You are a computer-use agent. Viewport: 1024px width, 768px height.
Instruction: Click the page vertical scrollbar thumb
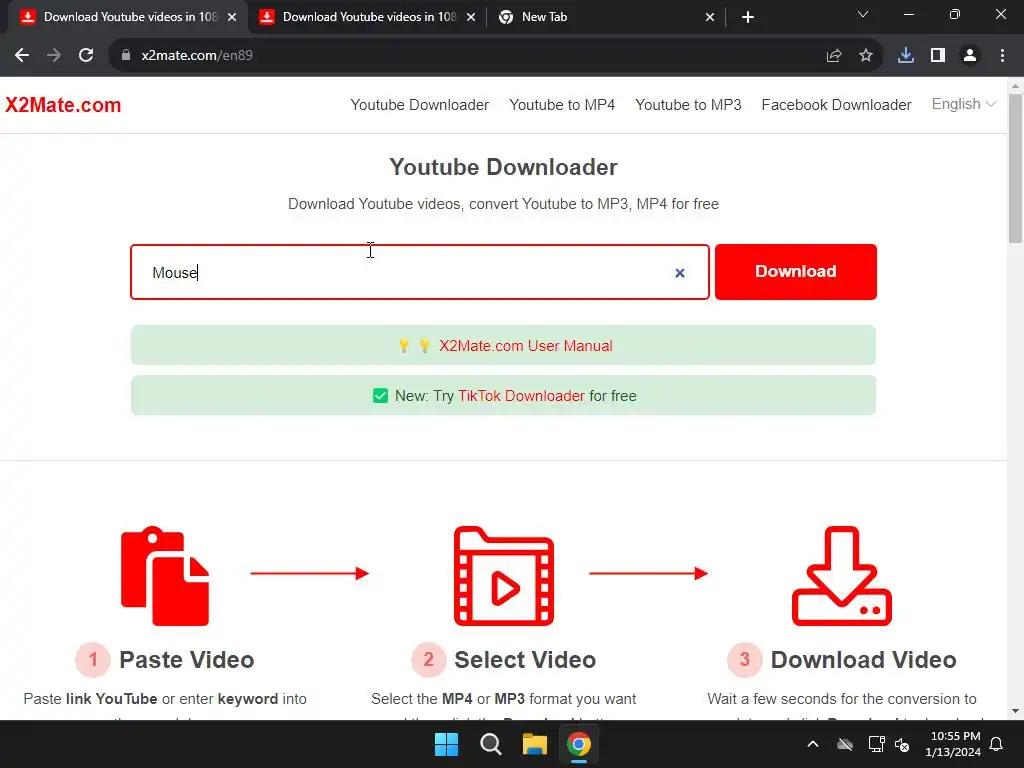point(1016,168)
